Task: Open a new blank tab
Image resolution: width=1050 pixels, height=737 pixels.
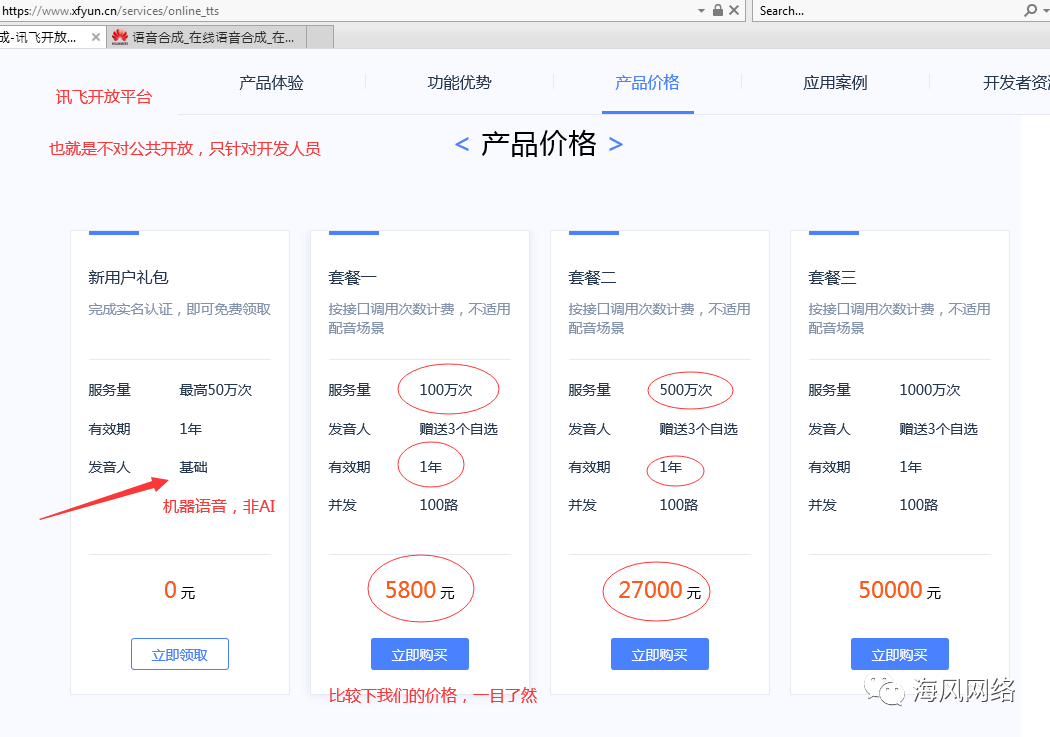Action: [x=320, y=37]
